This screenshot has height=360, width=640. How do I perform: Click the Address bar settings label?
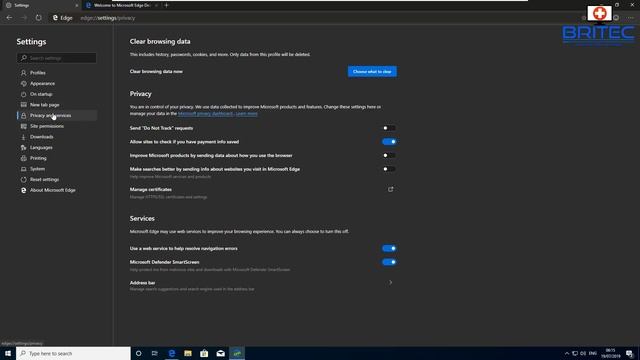[x=142, y=282]
